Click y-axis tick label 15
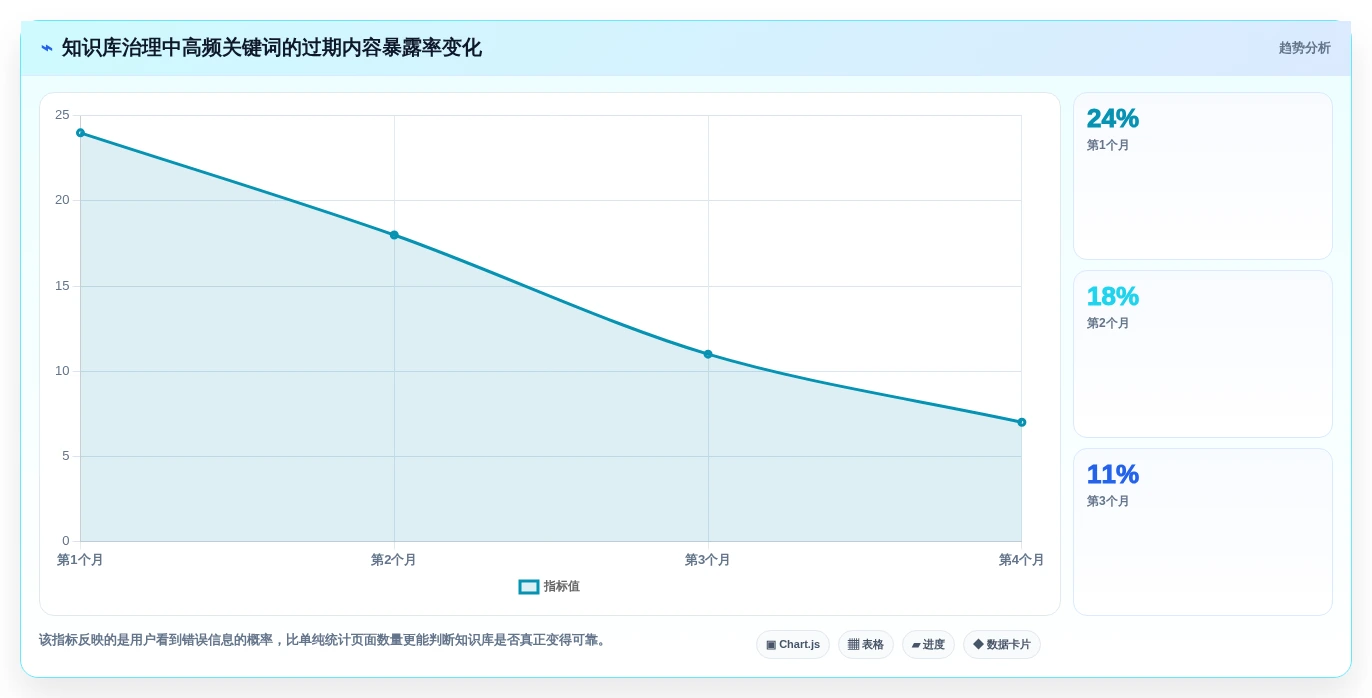The image size is (1372, 698). click(x=62, y=286)
